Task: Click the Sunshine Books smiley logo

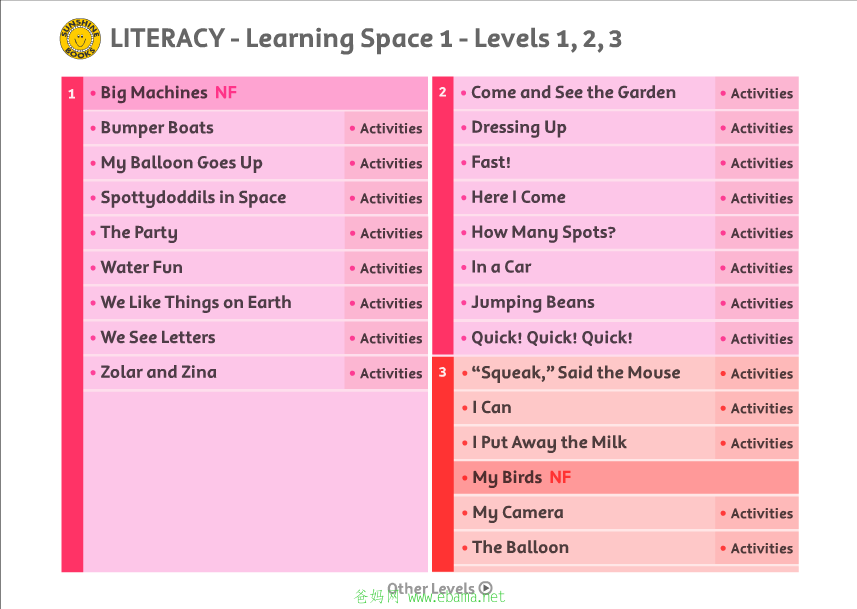Action: (80, 39)
